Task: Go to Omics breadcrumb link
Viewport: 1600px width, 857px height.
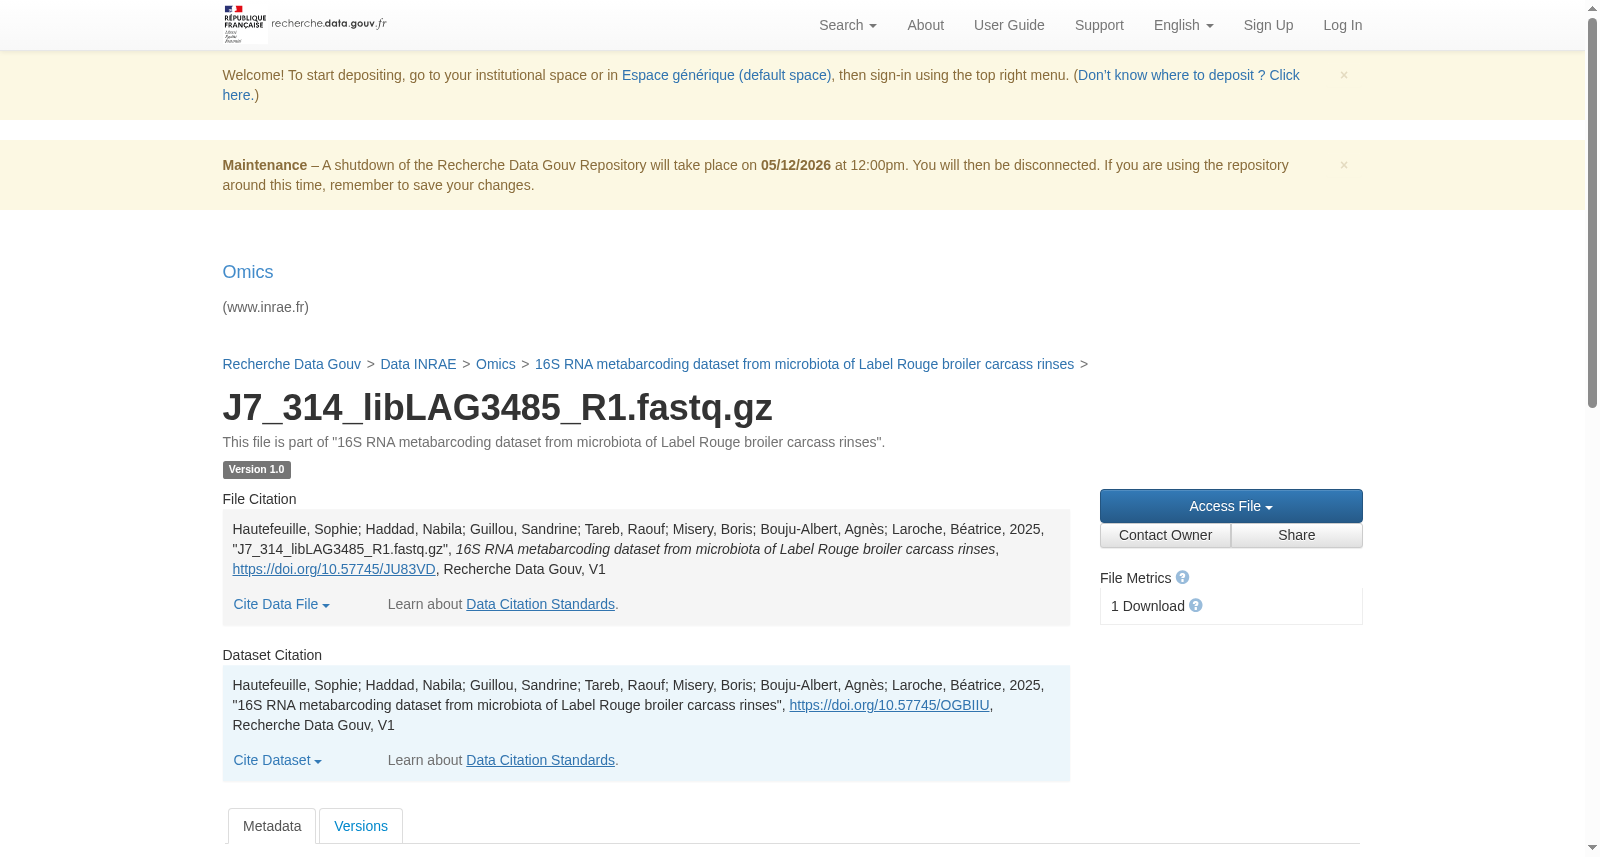Action: point(496,364)
